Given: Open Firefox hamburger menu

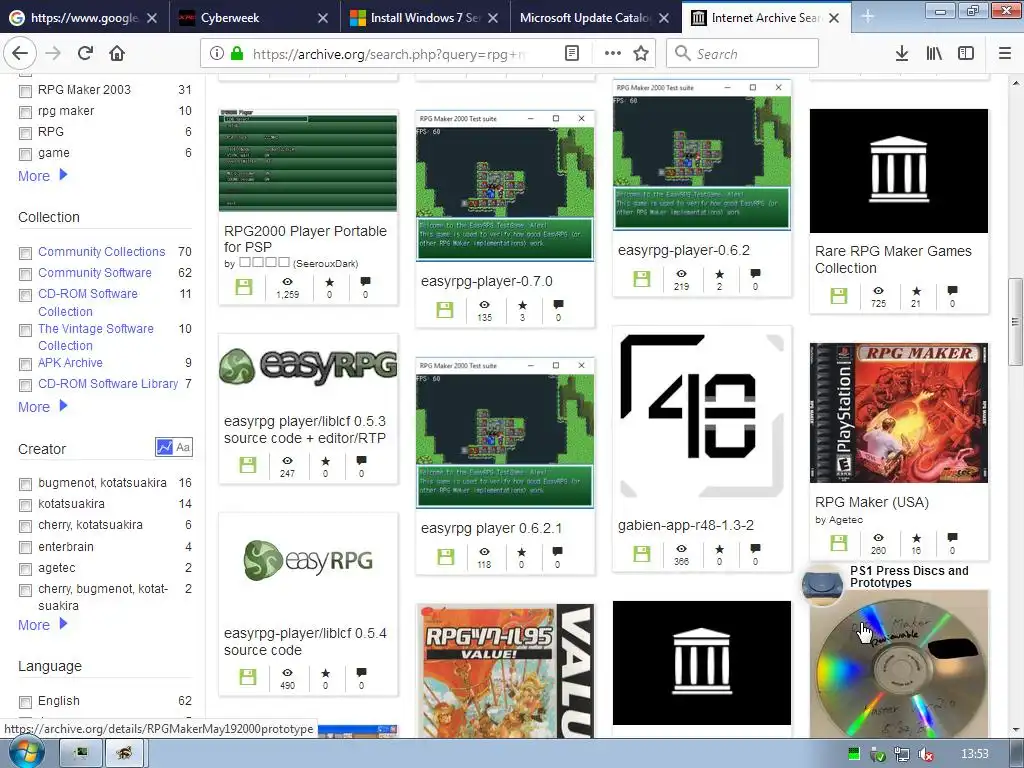Looking at the screenshot, I should pyautogui.click(x=1005, y=54).
